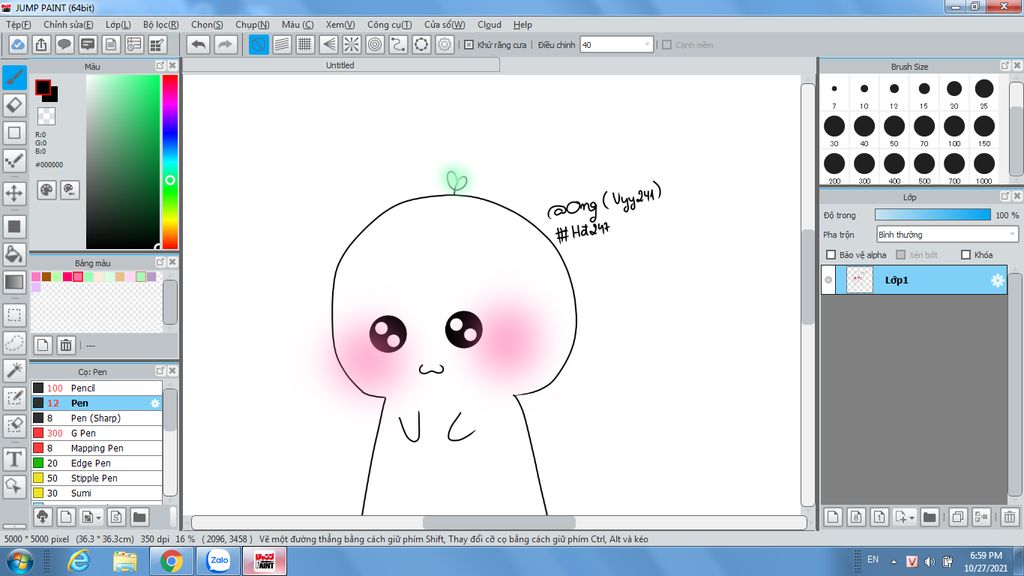
Task: Open the brush folder icon below brush list
Action: [139, 517]
